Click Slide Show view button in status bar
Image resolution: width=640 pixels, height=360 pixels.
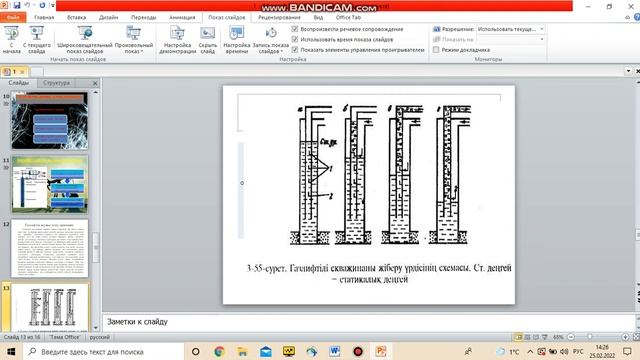544,337
